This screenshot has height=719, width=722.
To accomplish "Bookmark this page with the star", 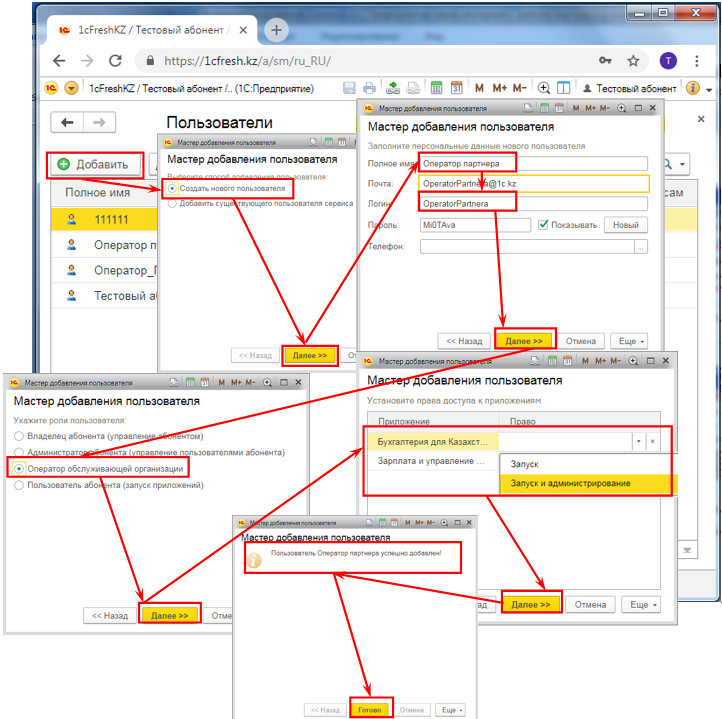I will click(634, 60).
